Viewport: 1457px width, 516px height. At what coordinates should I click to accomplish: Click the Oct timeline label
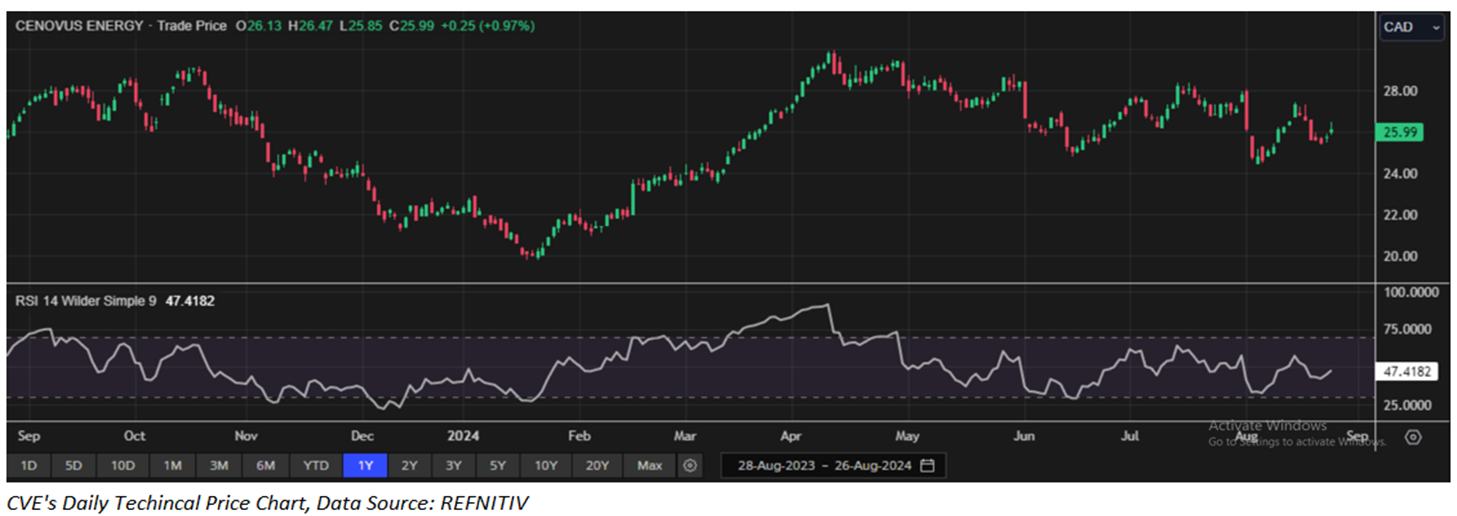[x=134, y=436]
